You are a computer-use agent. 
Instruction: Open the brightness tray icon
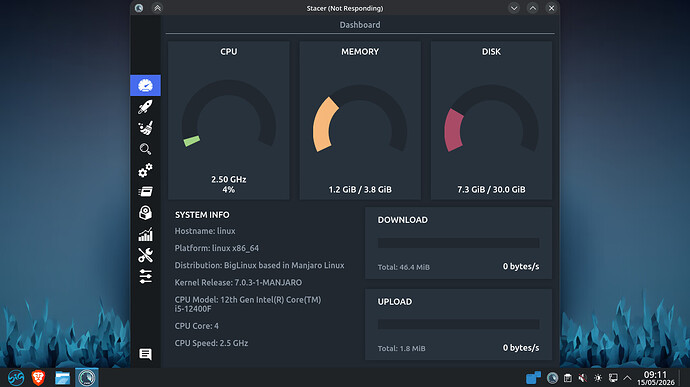(598, 378)
